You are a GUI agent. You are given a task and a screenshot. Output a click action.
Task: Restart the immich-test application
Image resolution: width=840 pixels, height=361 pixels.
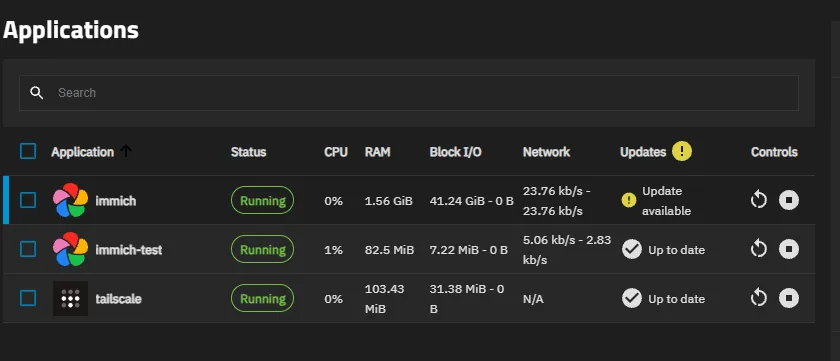tap(759, 249)
